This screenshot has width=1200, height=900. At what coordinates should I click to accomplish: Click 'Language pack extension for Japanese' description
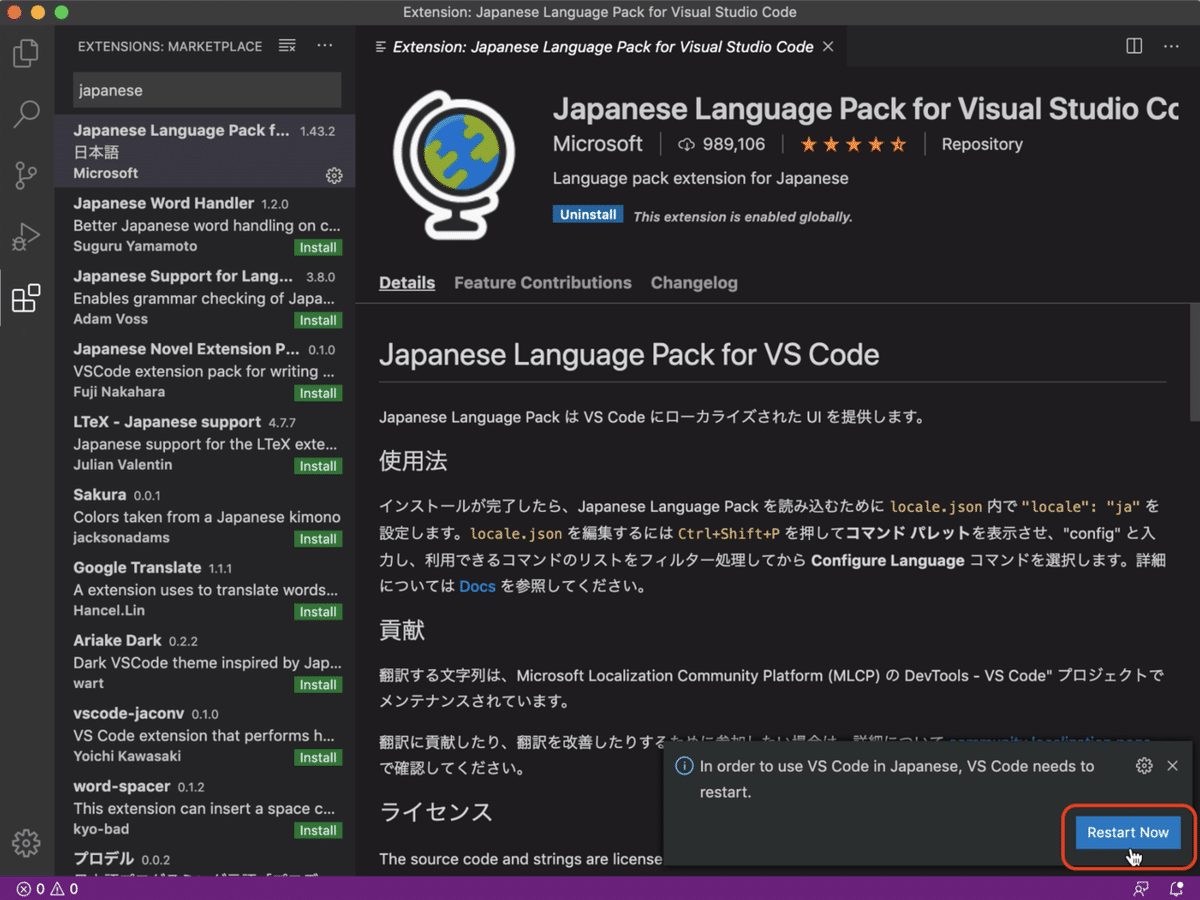(x=700, y=179)
